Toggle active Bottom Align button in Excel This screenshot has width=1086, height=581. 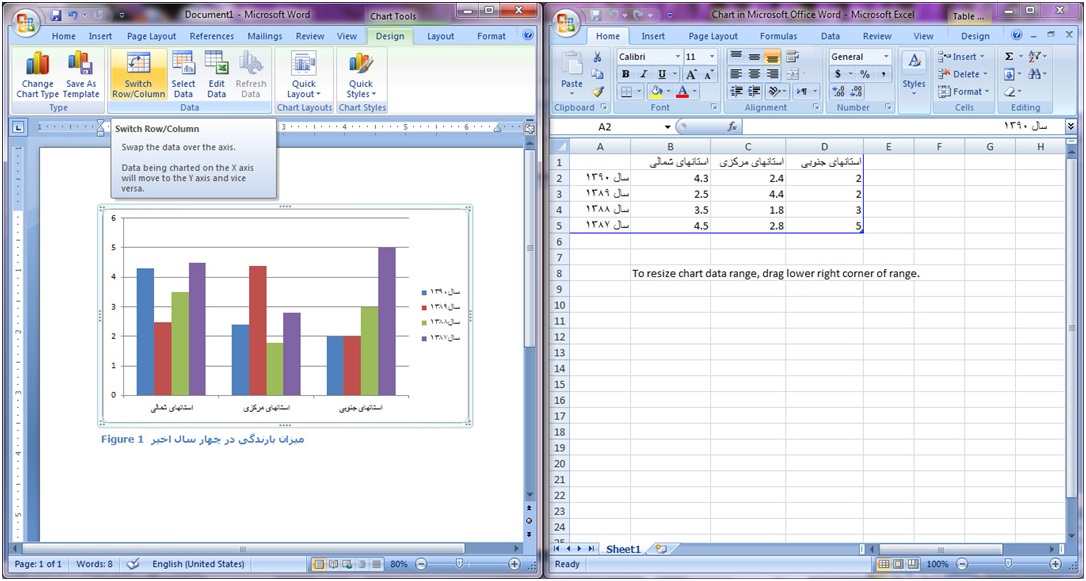click(x=772, y=57)
